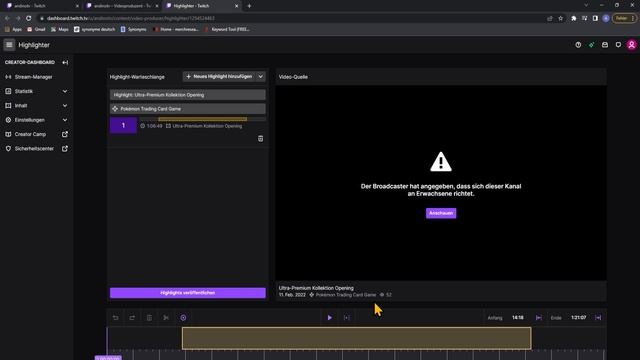Collapse the Creator Dashboard sidebar
This screenshot has width=640, height=360.
pyautogui.click(x=65, y=62)
